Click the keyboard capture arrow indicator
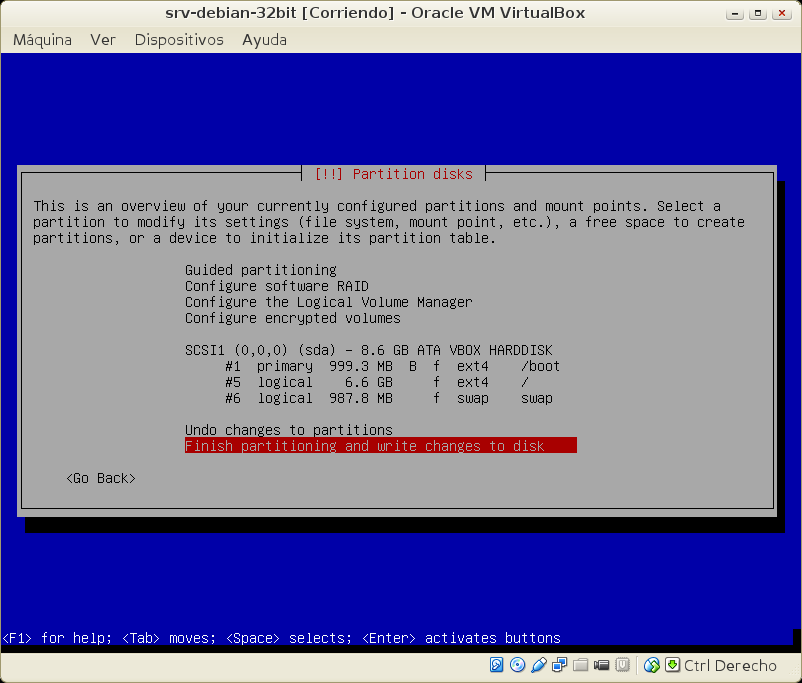This screenshot has height=683, width=802. pyautogui.click(x=673, y=665)
